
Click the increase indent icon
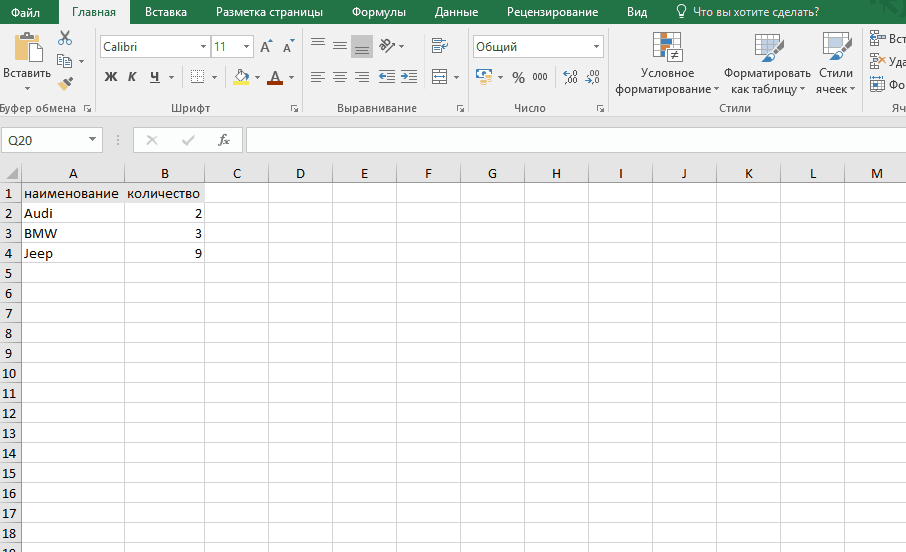pyautogui.click(x=409, y=77)
